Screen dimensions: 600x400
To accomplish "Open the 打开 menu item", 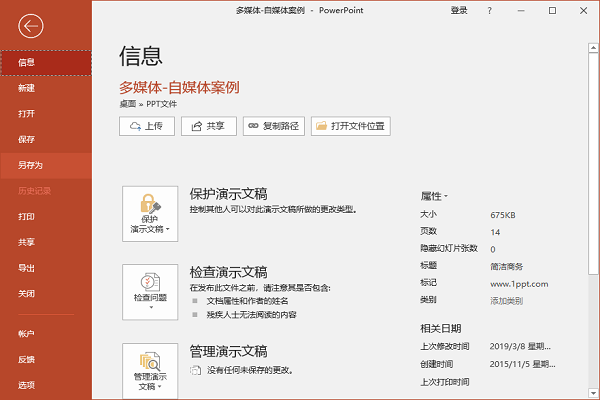I will pos(46,114).
